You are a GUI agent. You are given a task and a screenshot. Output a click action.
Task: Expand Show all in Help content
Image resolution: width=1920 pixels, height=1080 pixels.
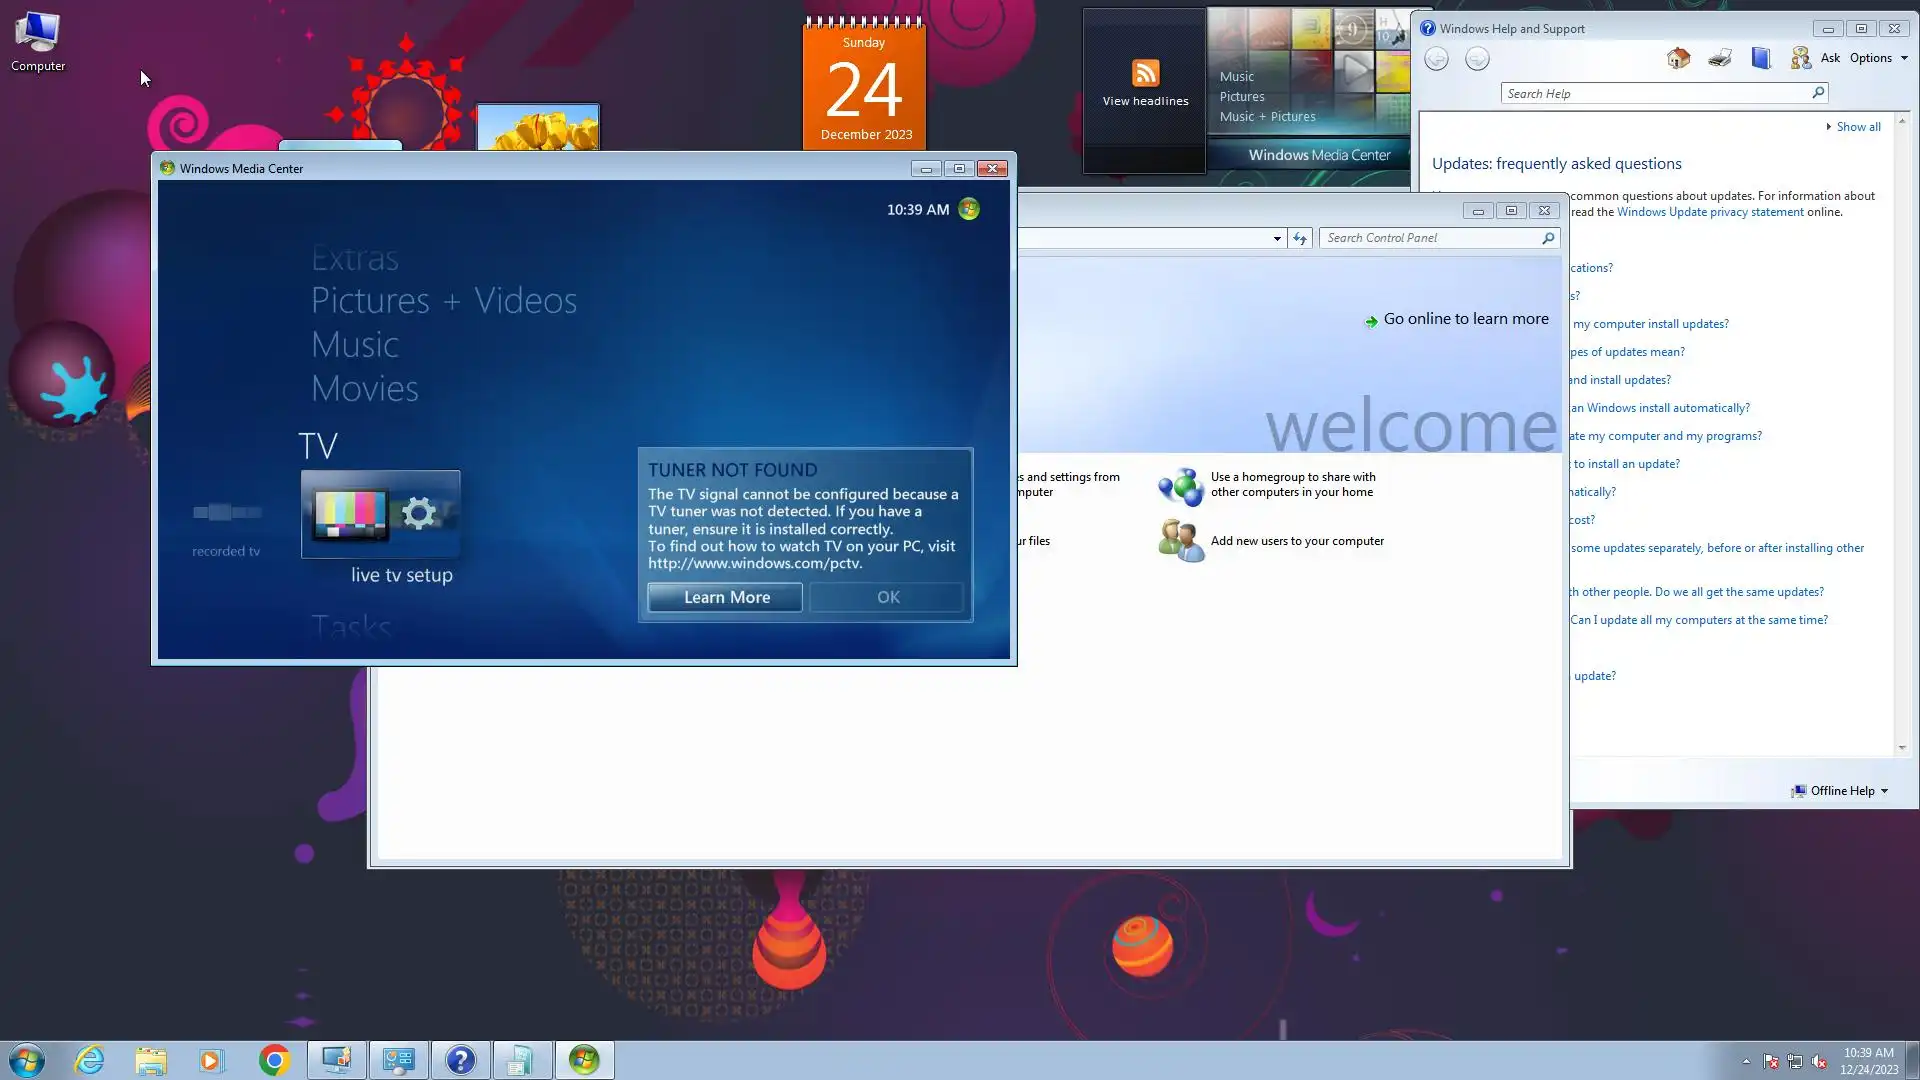point(1857,127)
